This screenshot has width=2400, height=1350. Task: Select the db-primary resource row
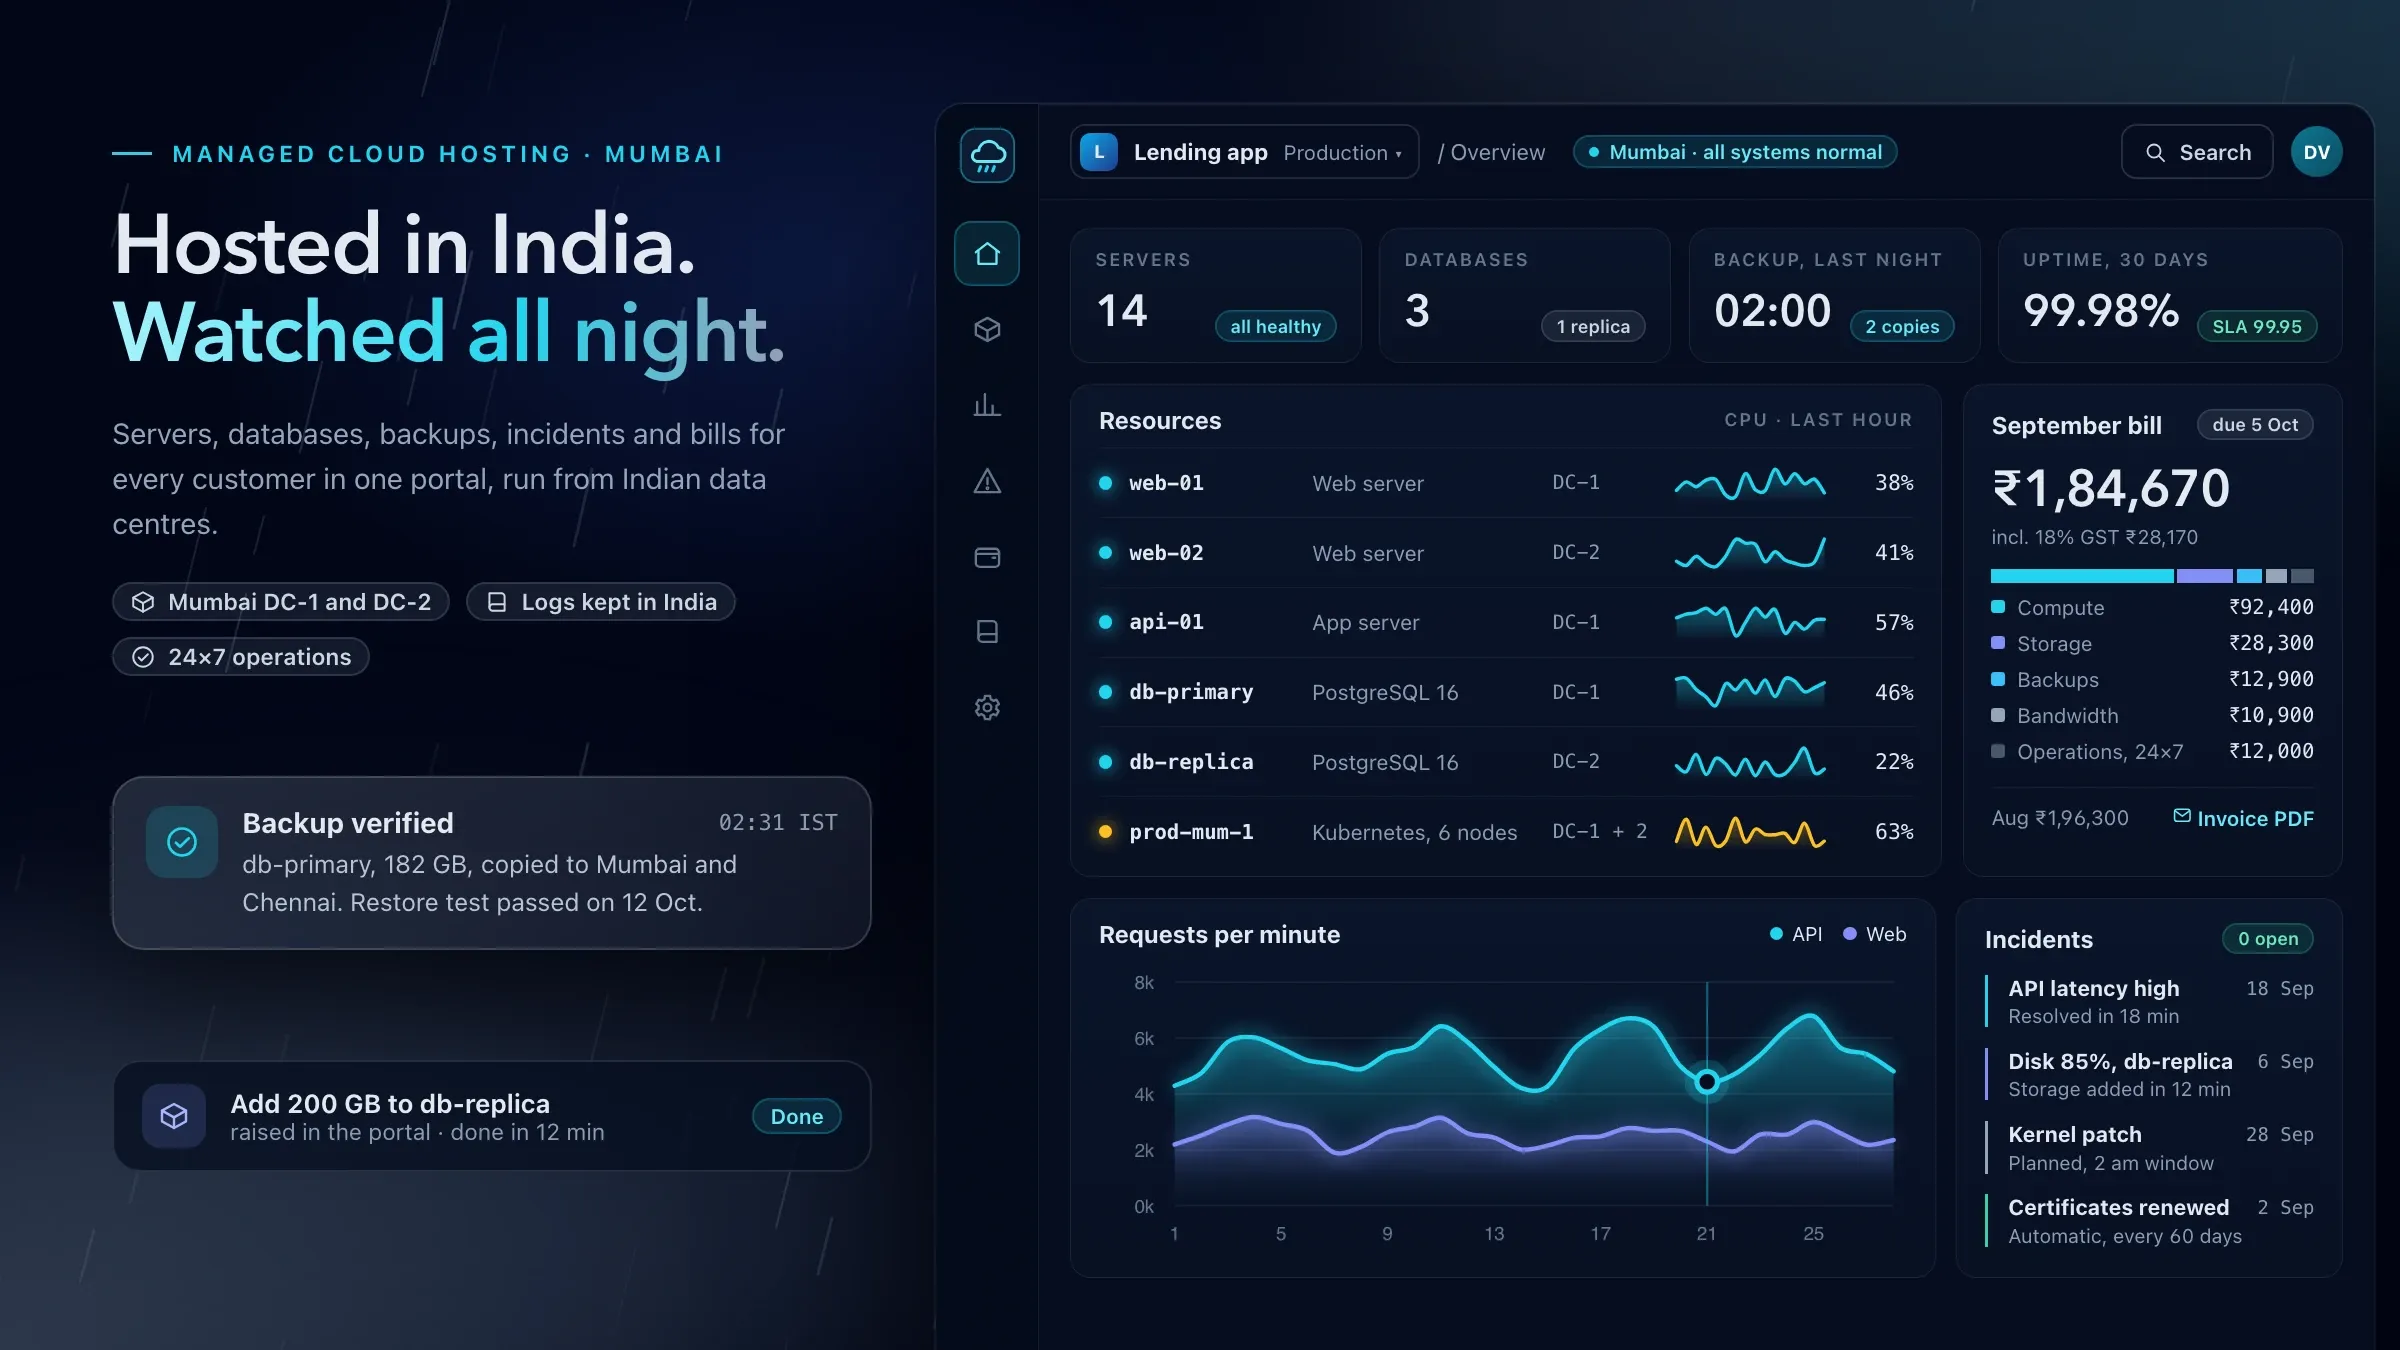click(x=1505, y=692)
